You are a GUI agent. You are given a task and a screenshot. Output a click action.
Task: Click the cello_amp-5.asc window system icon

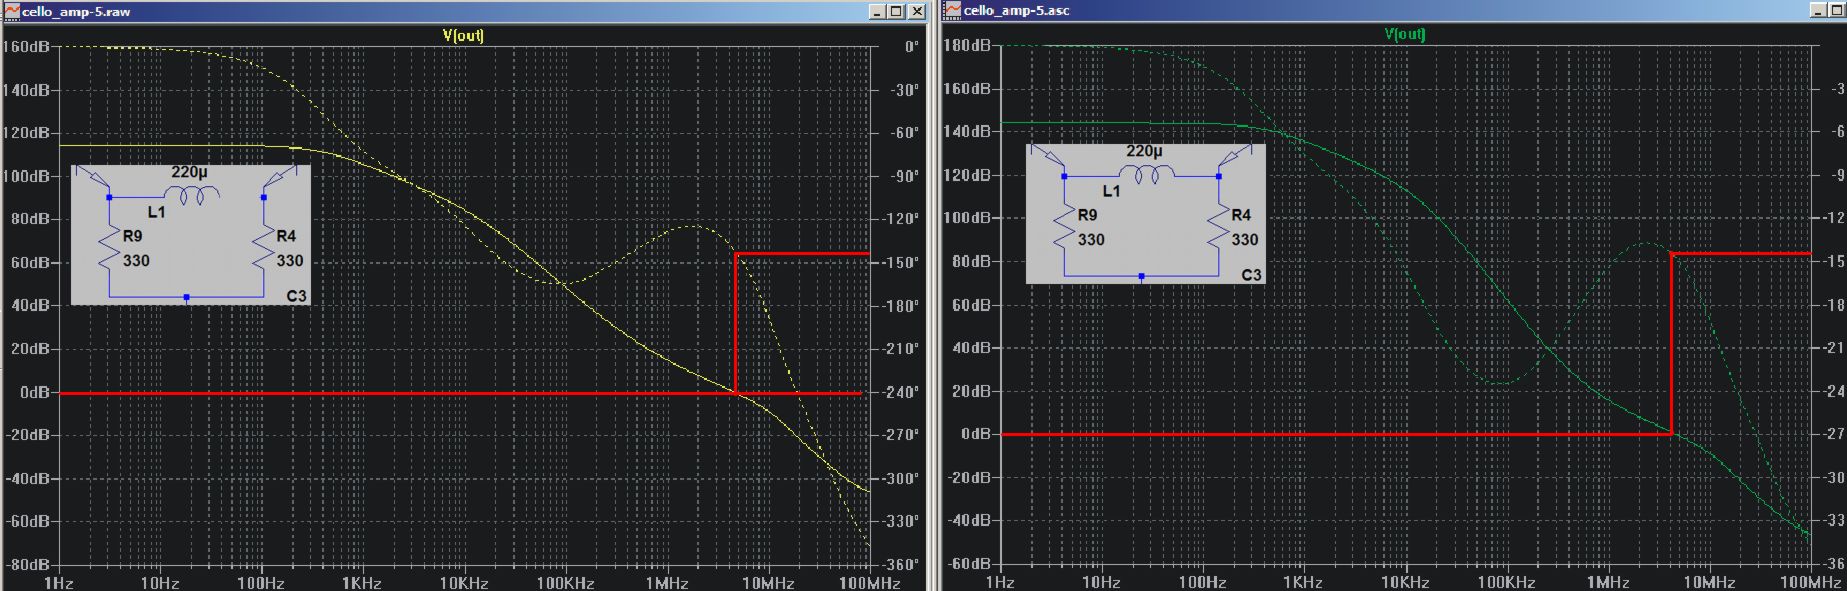(x=952, y=10)
